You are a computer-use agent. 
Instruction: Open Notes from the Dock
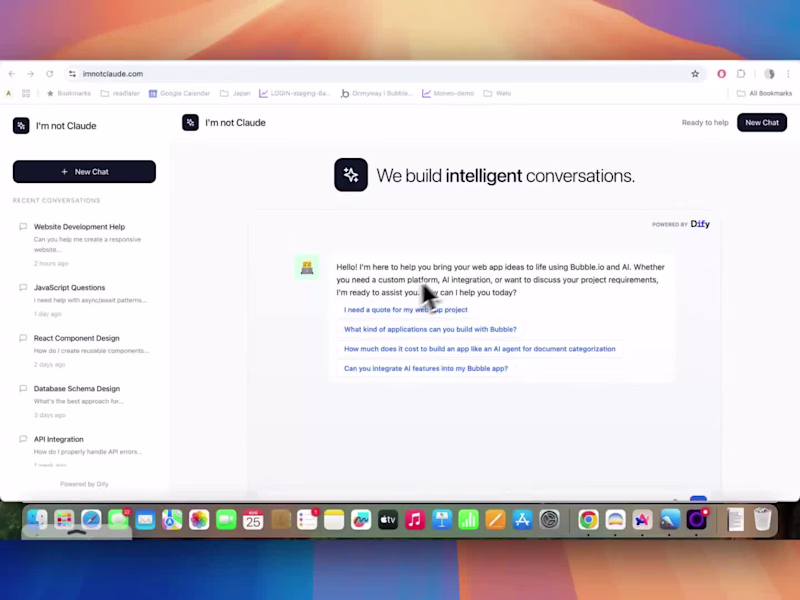[334, 520]
